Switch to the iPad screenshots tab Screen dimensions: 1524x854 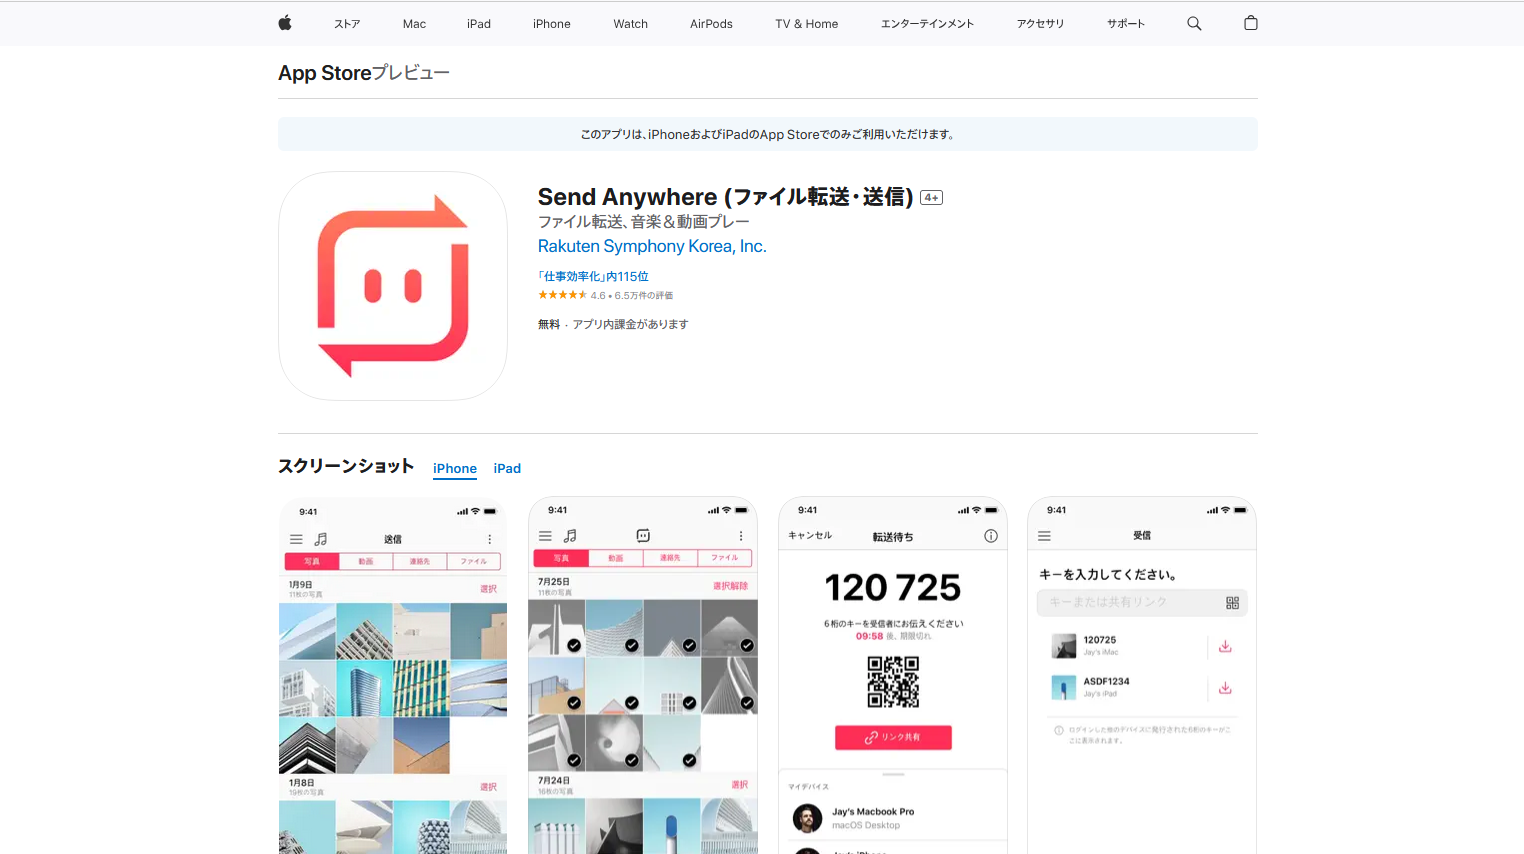click(x=507, y=468)
